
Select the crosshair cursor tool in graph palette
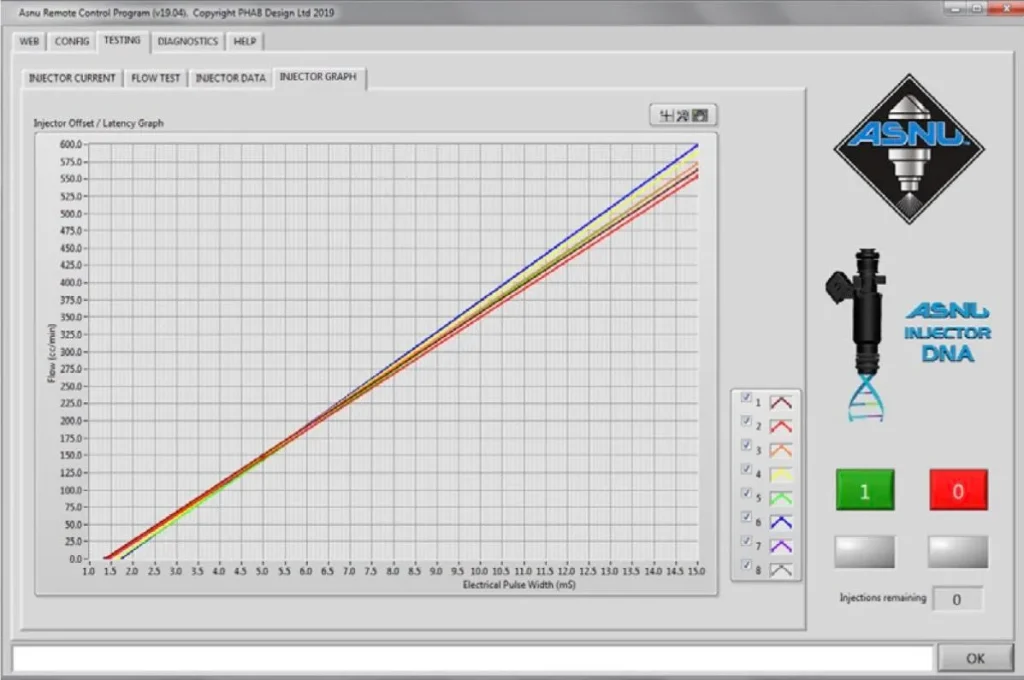664,116
